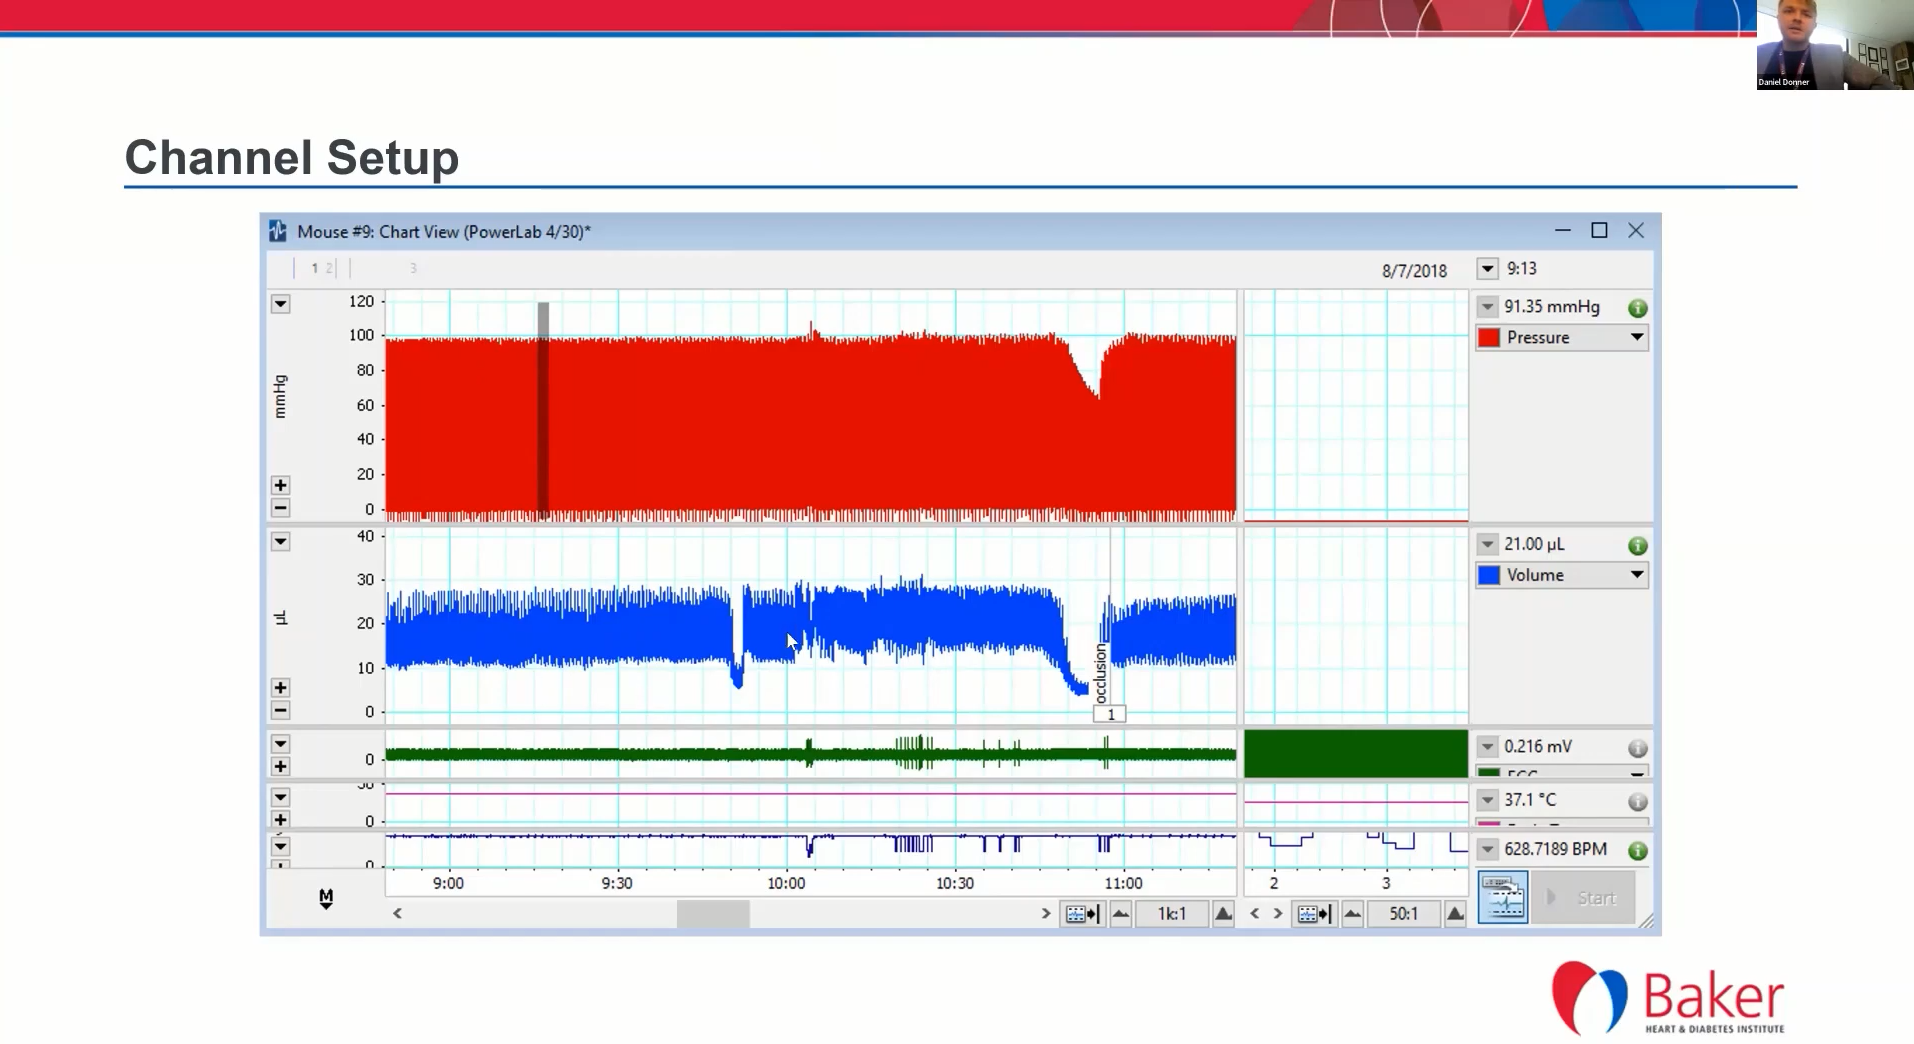The image size is (1914, 1044).
Task: Click the scroll/review mode icon beside Start
Action: 1502,897
